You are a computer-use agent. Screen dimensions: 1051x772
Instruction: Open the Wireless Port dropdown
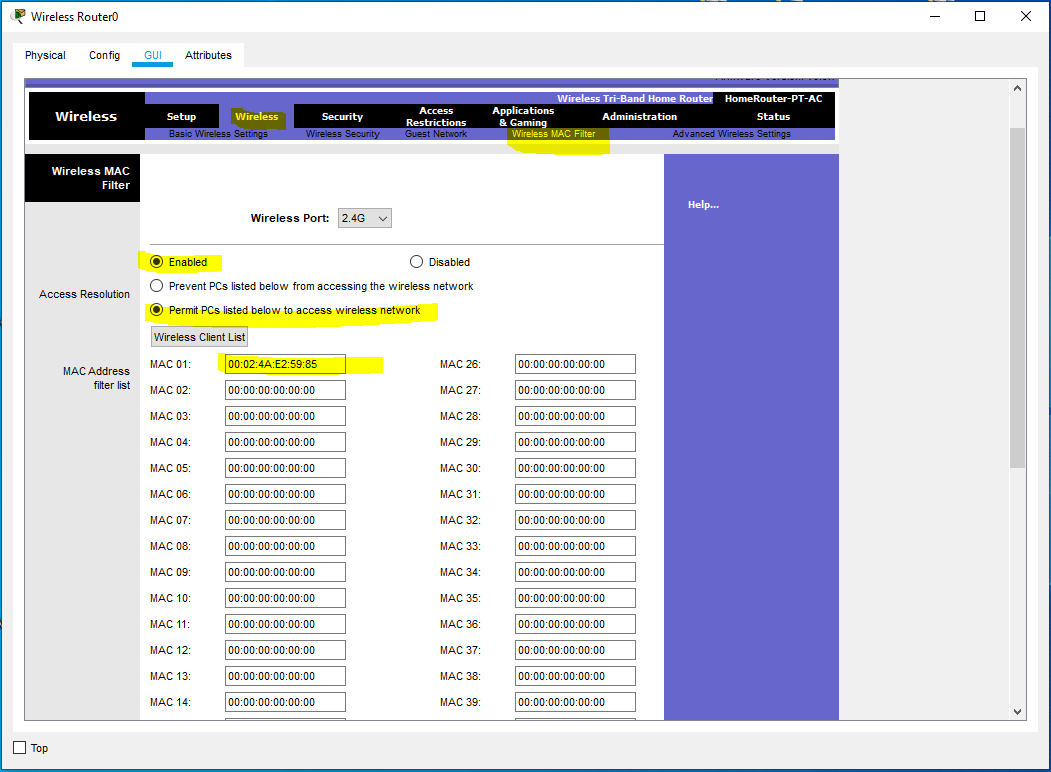[x=364, y=218]
